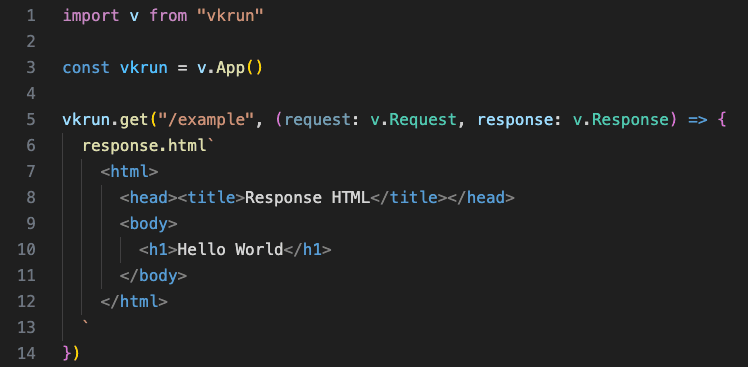Click the Response HTML title text

coord(307,198)
